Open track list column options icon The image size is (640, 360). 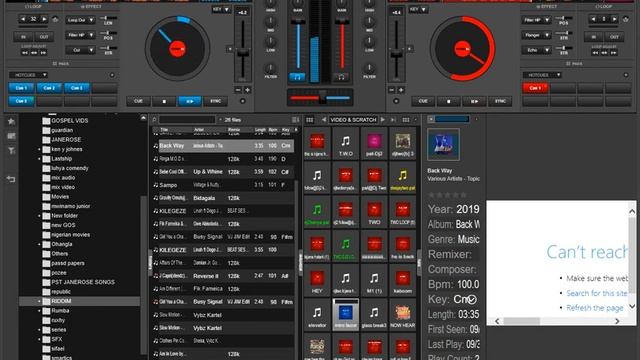tap(295, 120)
